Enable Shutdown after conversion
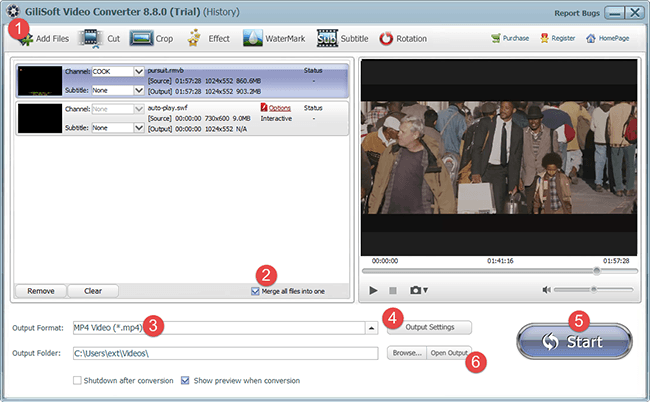This screenshot has height=402, width=650. tap(78, 380)
